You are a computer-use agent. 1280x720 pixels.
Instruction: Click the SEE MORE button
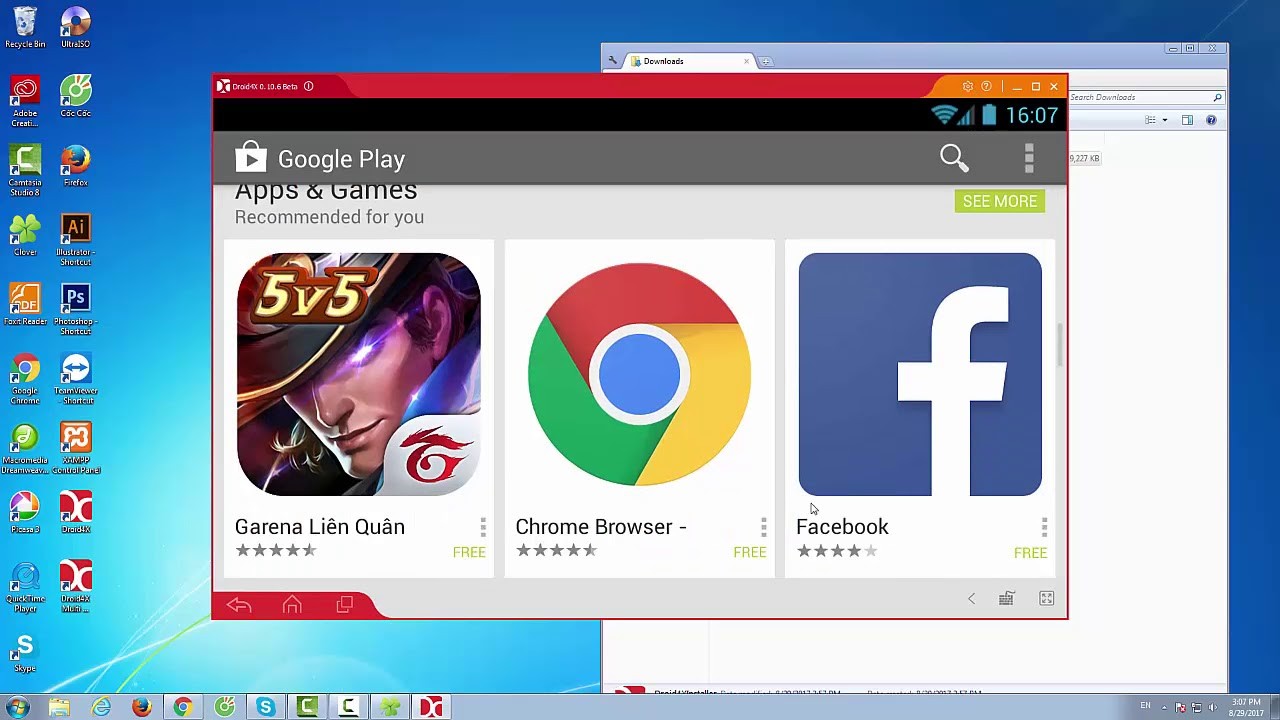tap(999, 201)
